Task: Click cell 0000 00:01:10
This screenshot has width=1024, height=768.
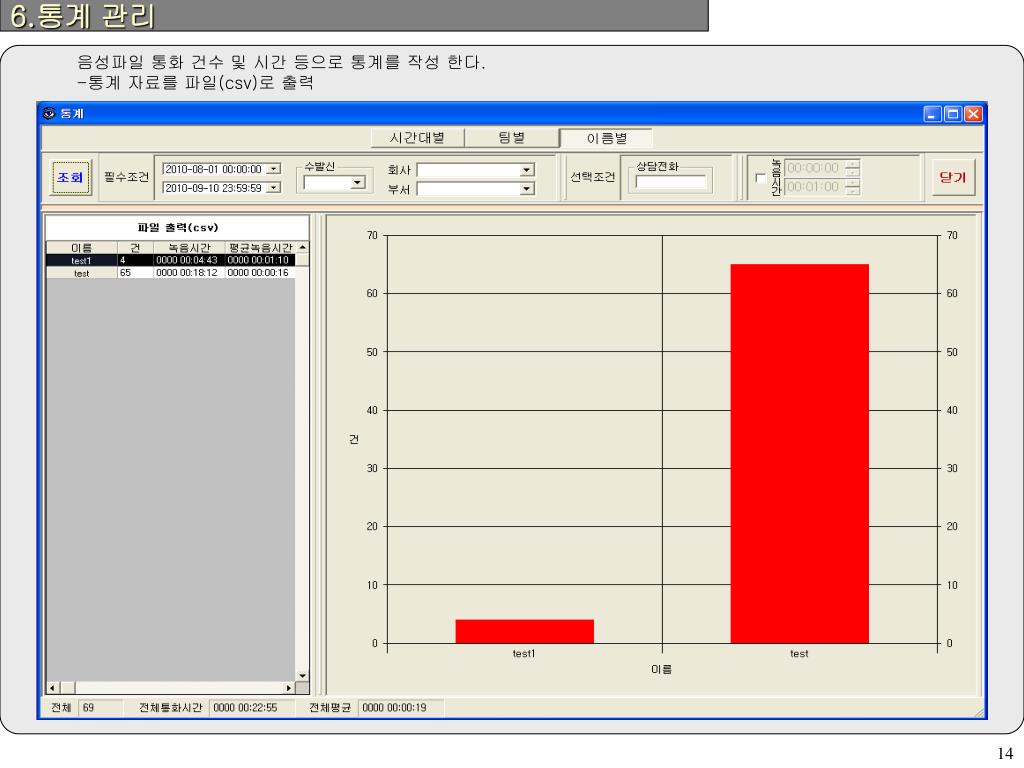Action: (x=260, y=260)
